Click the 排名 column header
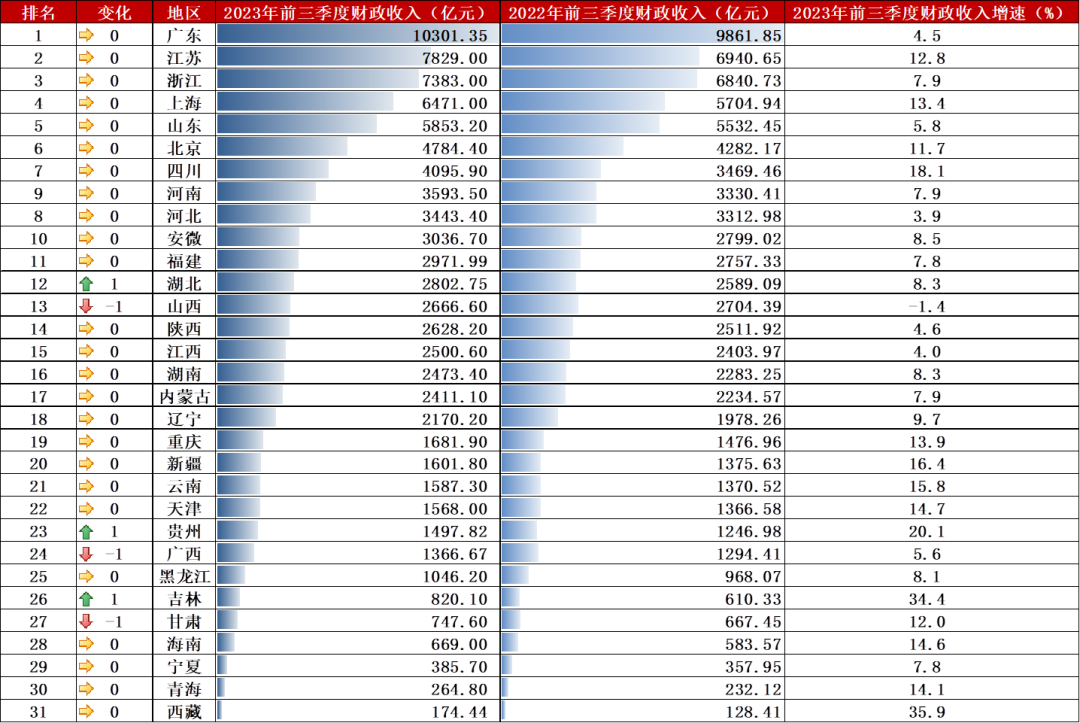This screenshot has width=1080, height=723. tap(39, 12)
